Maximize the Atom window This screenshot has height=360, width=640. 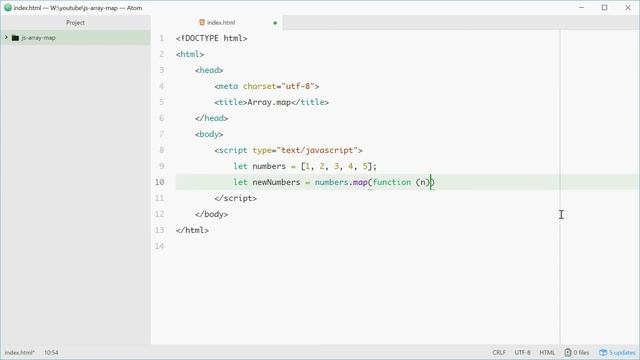click(x=604, y=7)
